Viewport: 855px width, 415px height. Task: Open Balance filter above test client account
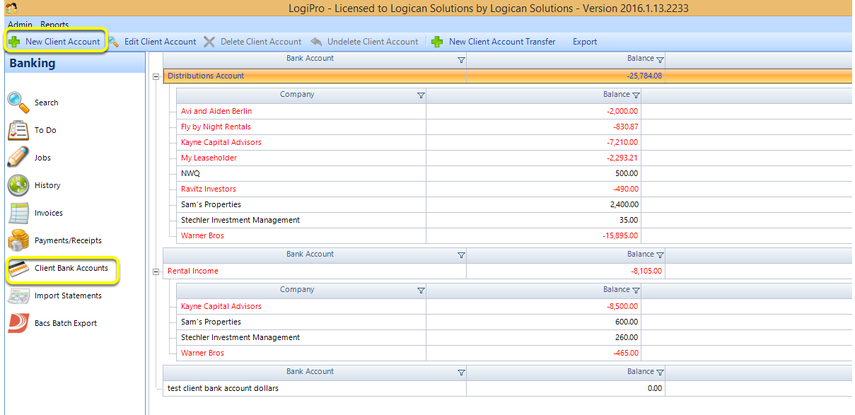tap(660, 372)
